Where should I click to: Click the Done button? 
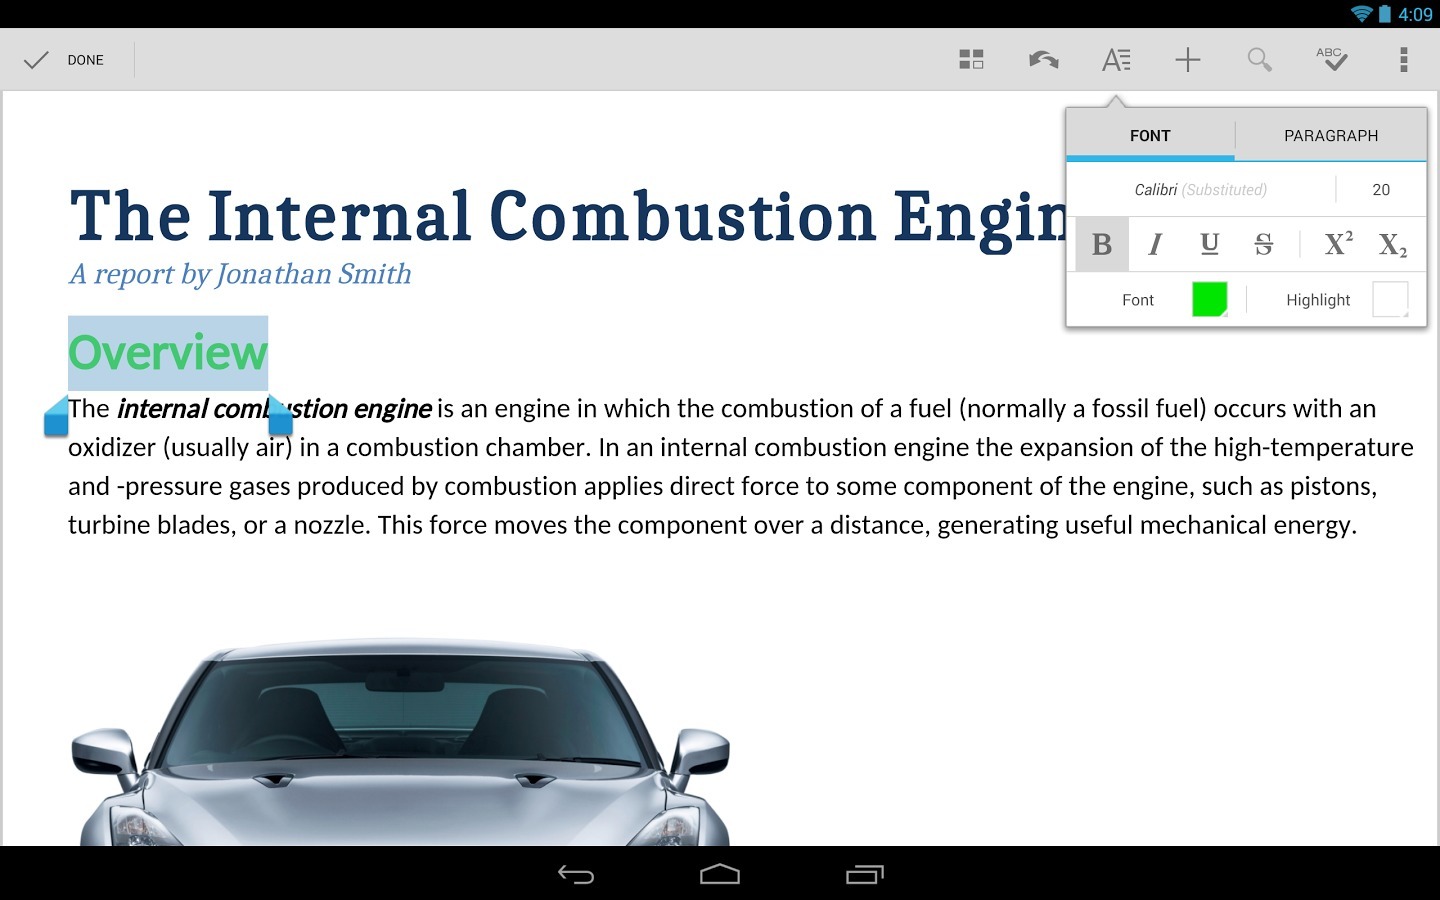pos(66,59)
